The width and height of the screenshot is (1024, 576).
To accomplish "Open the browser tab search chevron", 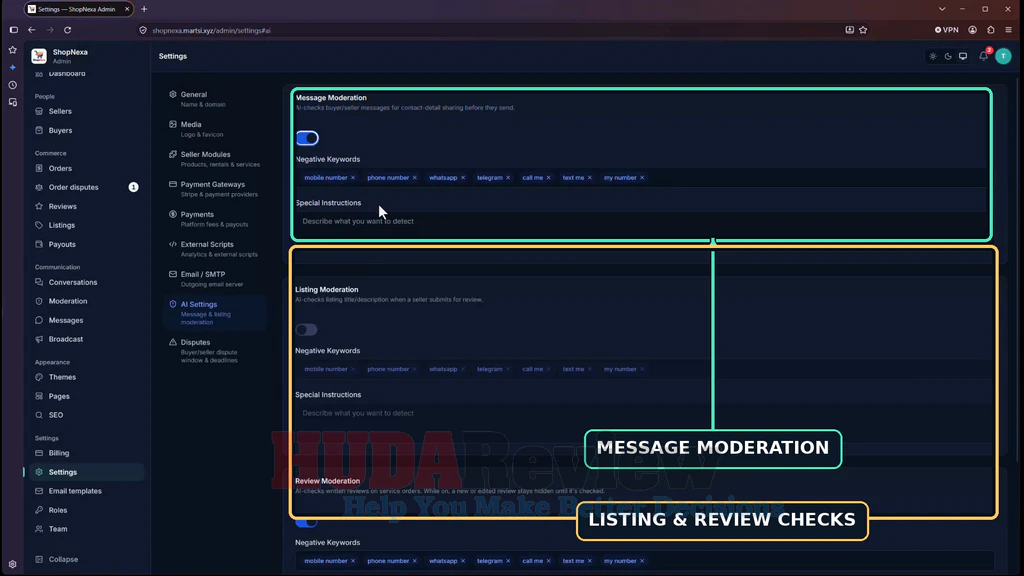I will tap(942, 9).
